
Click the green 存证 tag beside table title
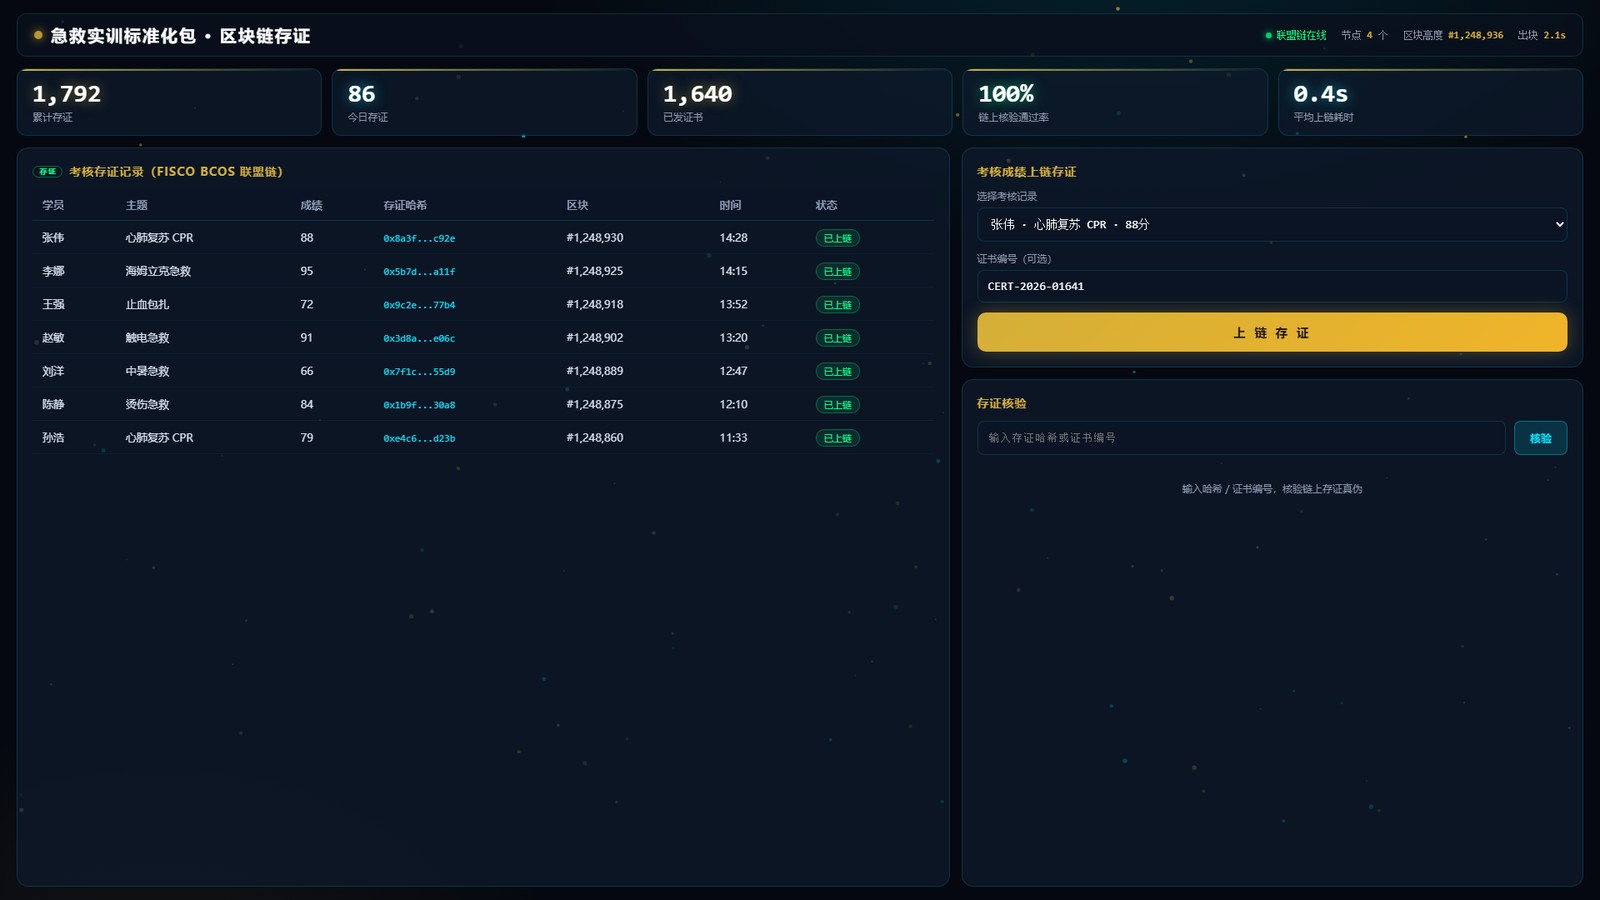[47, 172]
